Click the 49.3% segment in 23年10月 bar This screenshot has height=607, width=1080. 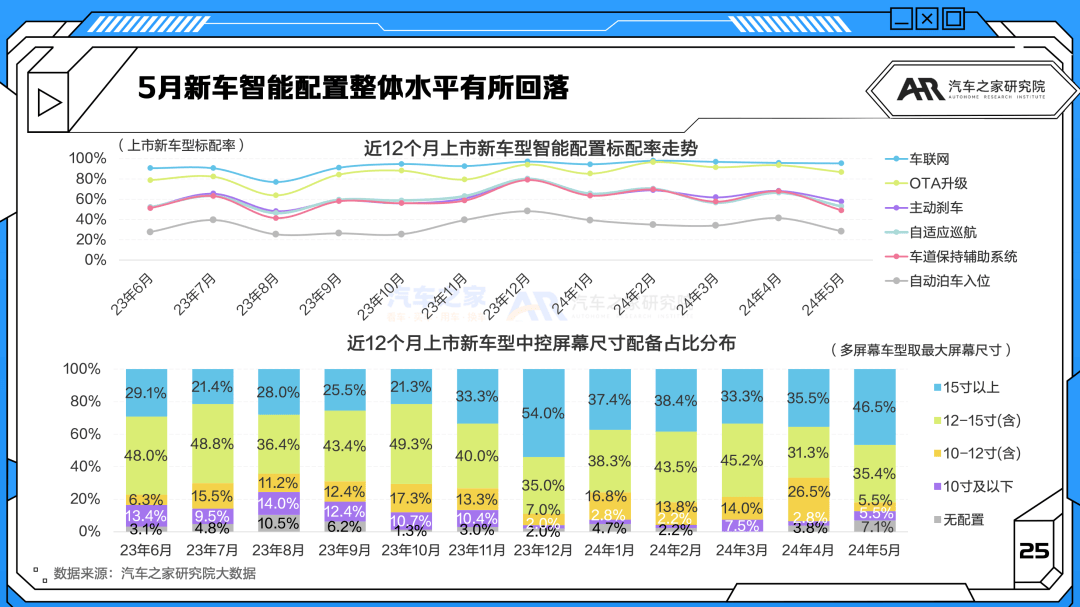tap(411, 444)
